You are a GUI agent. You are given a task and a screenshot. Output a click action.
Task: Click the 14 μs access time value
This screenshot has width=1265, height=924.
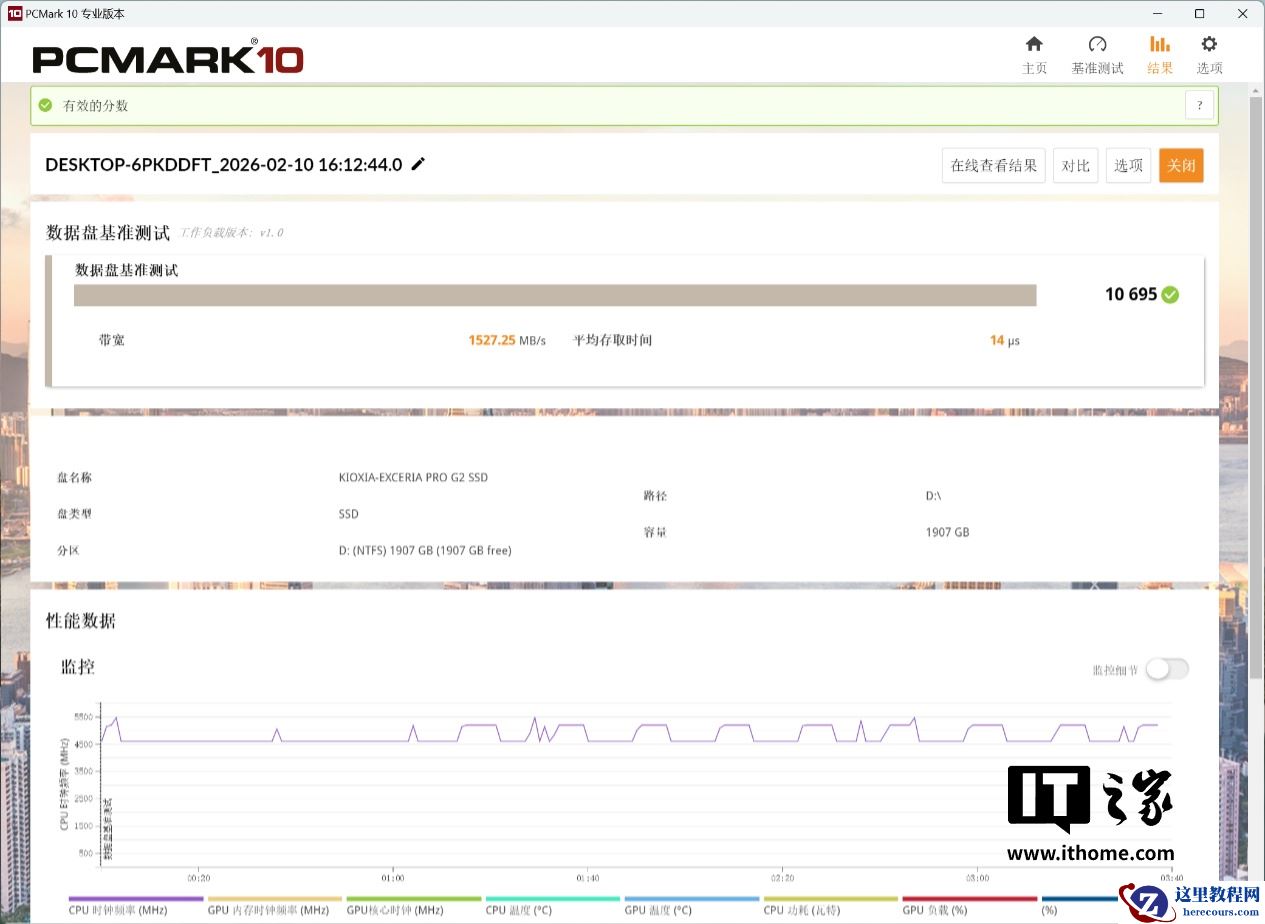(x=1005, y=340)
